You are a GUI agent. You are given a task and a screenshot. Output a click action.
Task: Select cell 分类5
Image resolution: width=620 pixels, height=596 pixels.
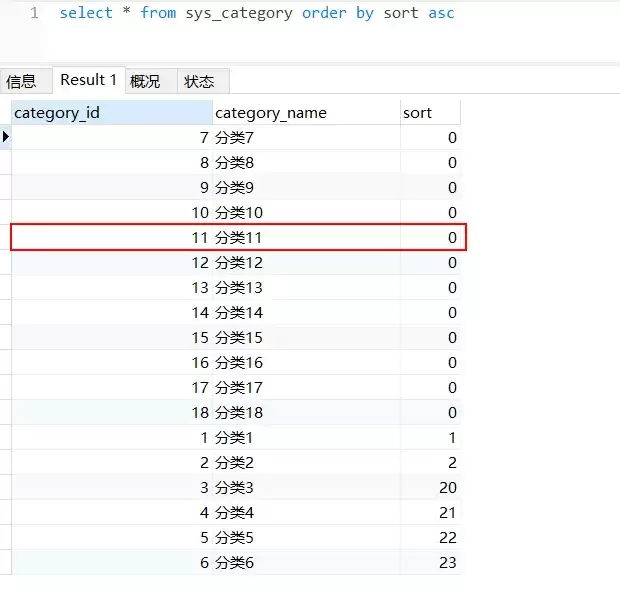pyautogui.click(x=306, y=538)
